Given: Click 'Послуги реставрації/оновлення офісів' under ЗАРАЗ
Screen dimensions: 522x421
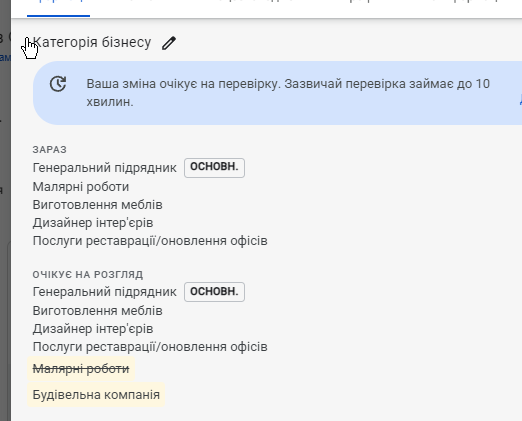Looking at the screenshot, I should [x=150, y=241].
